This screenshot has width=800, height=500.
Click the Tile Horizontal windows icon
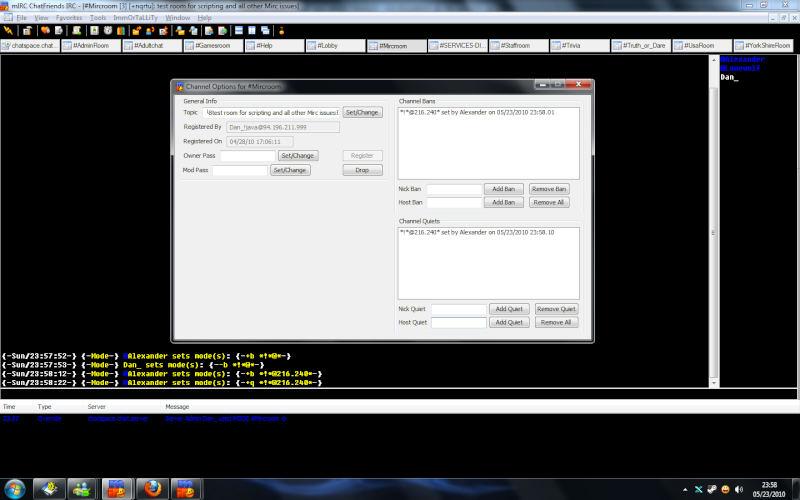point(239,31)
